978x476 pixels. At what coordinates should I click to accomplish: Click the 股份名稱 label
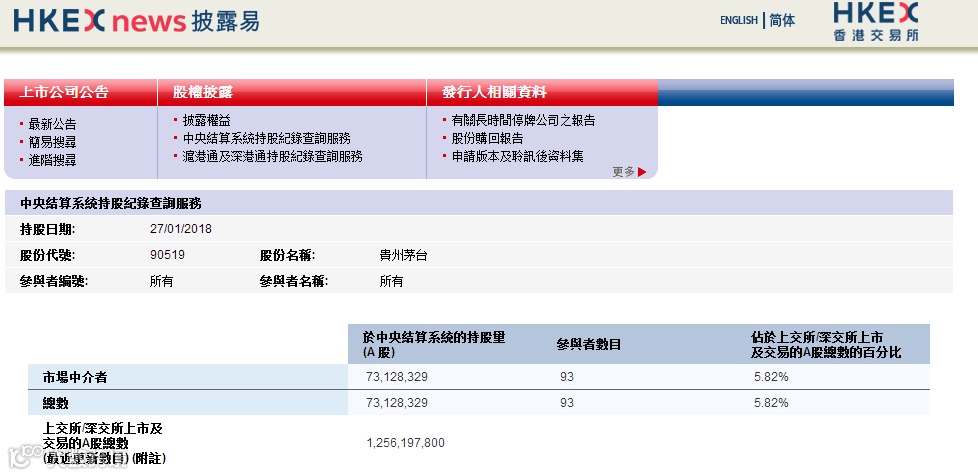[x=288, y=255]
